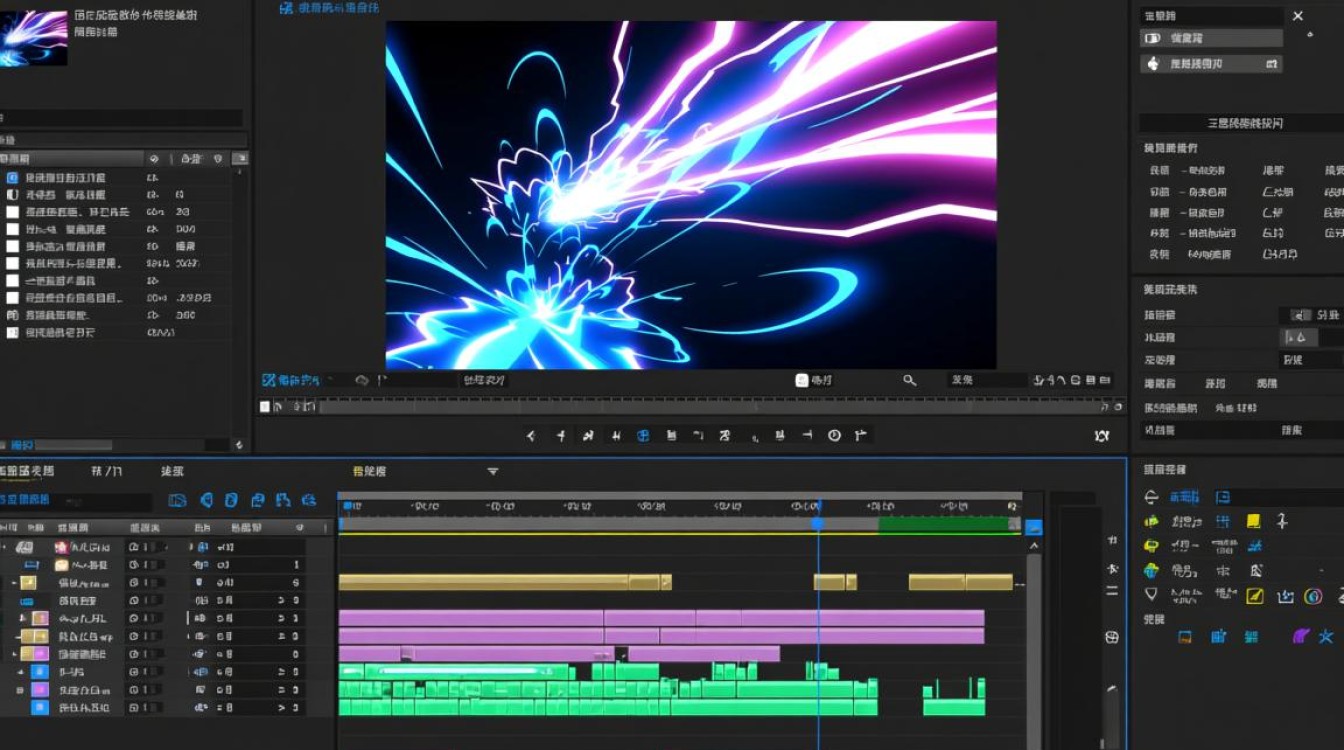Click the rainbow circle icon in the effects panel
1344x750 pixels.
coord(1313,596)
